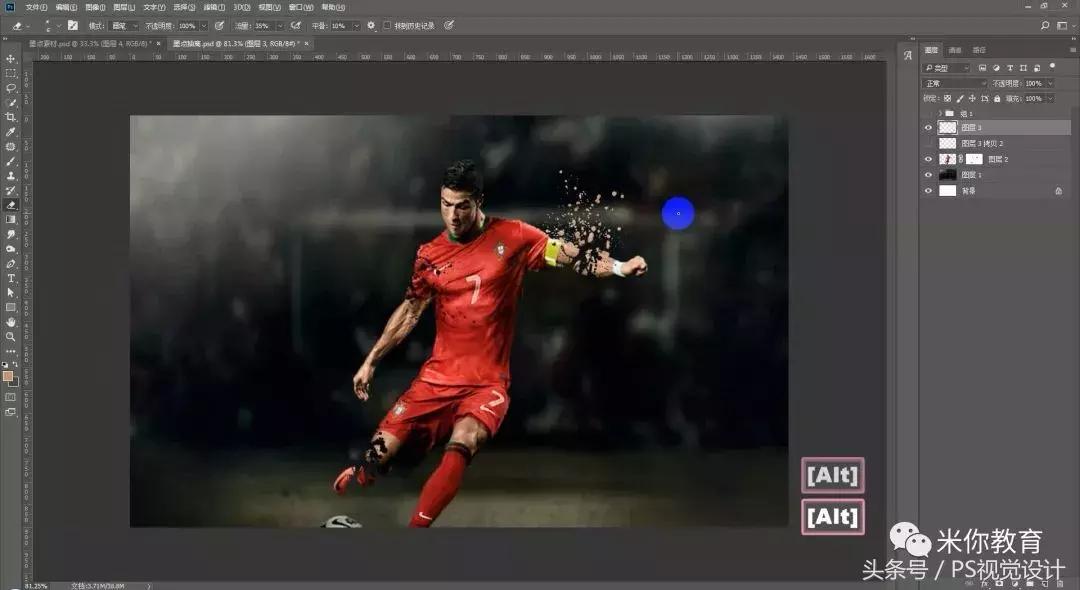
Task: Open the blend mode dropdown showing 正常
Action: 954,84
